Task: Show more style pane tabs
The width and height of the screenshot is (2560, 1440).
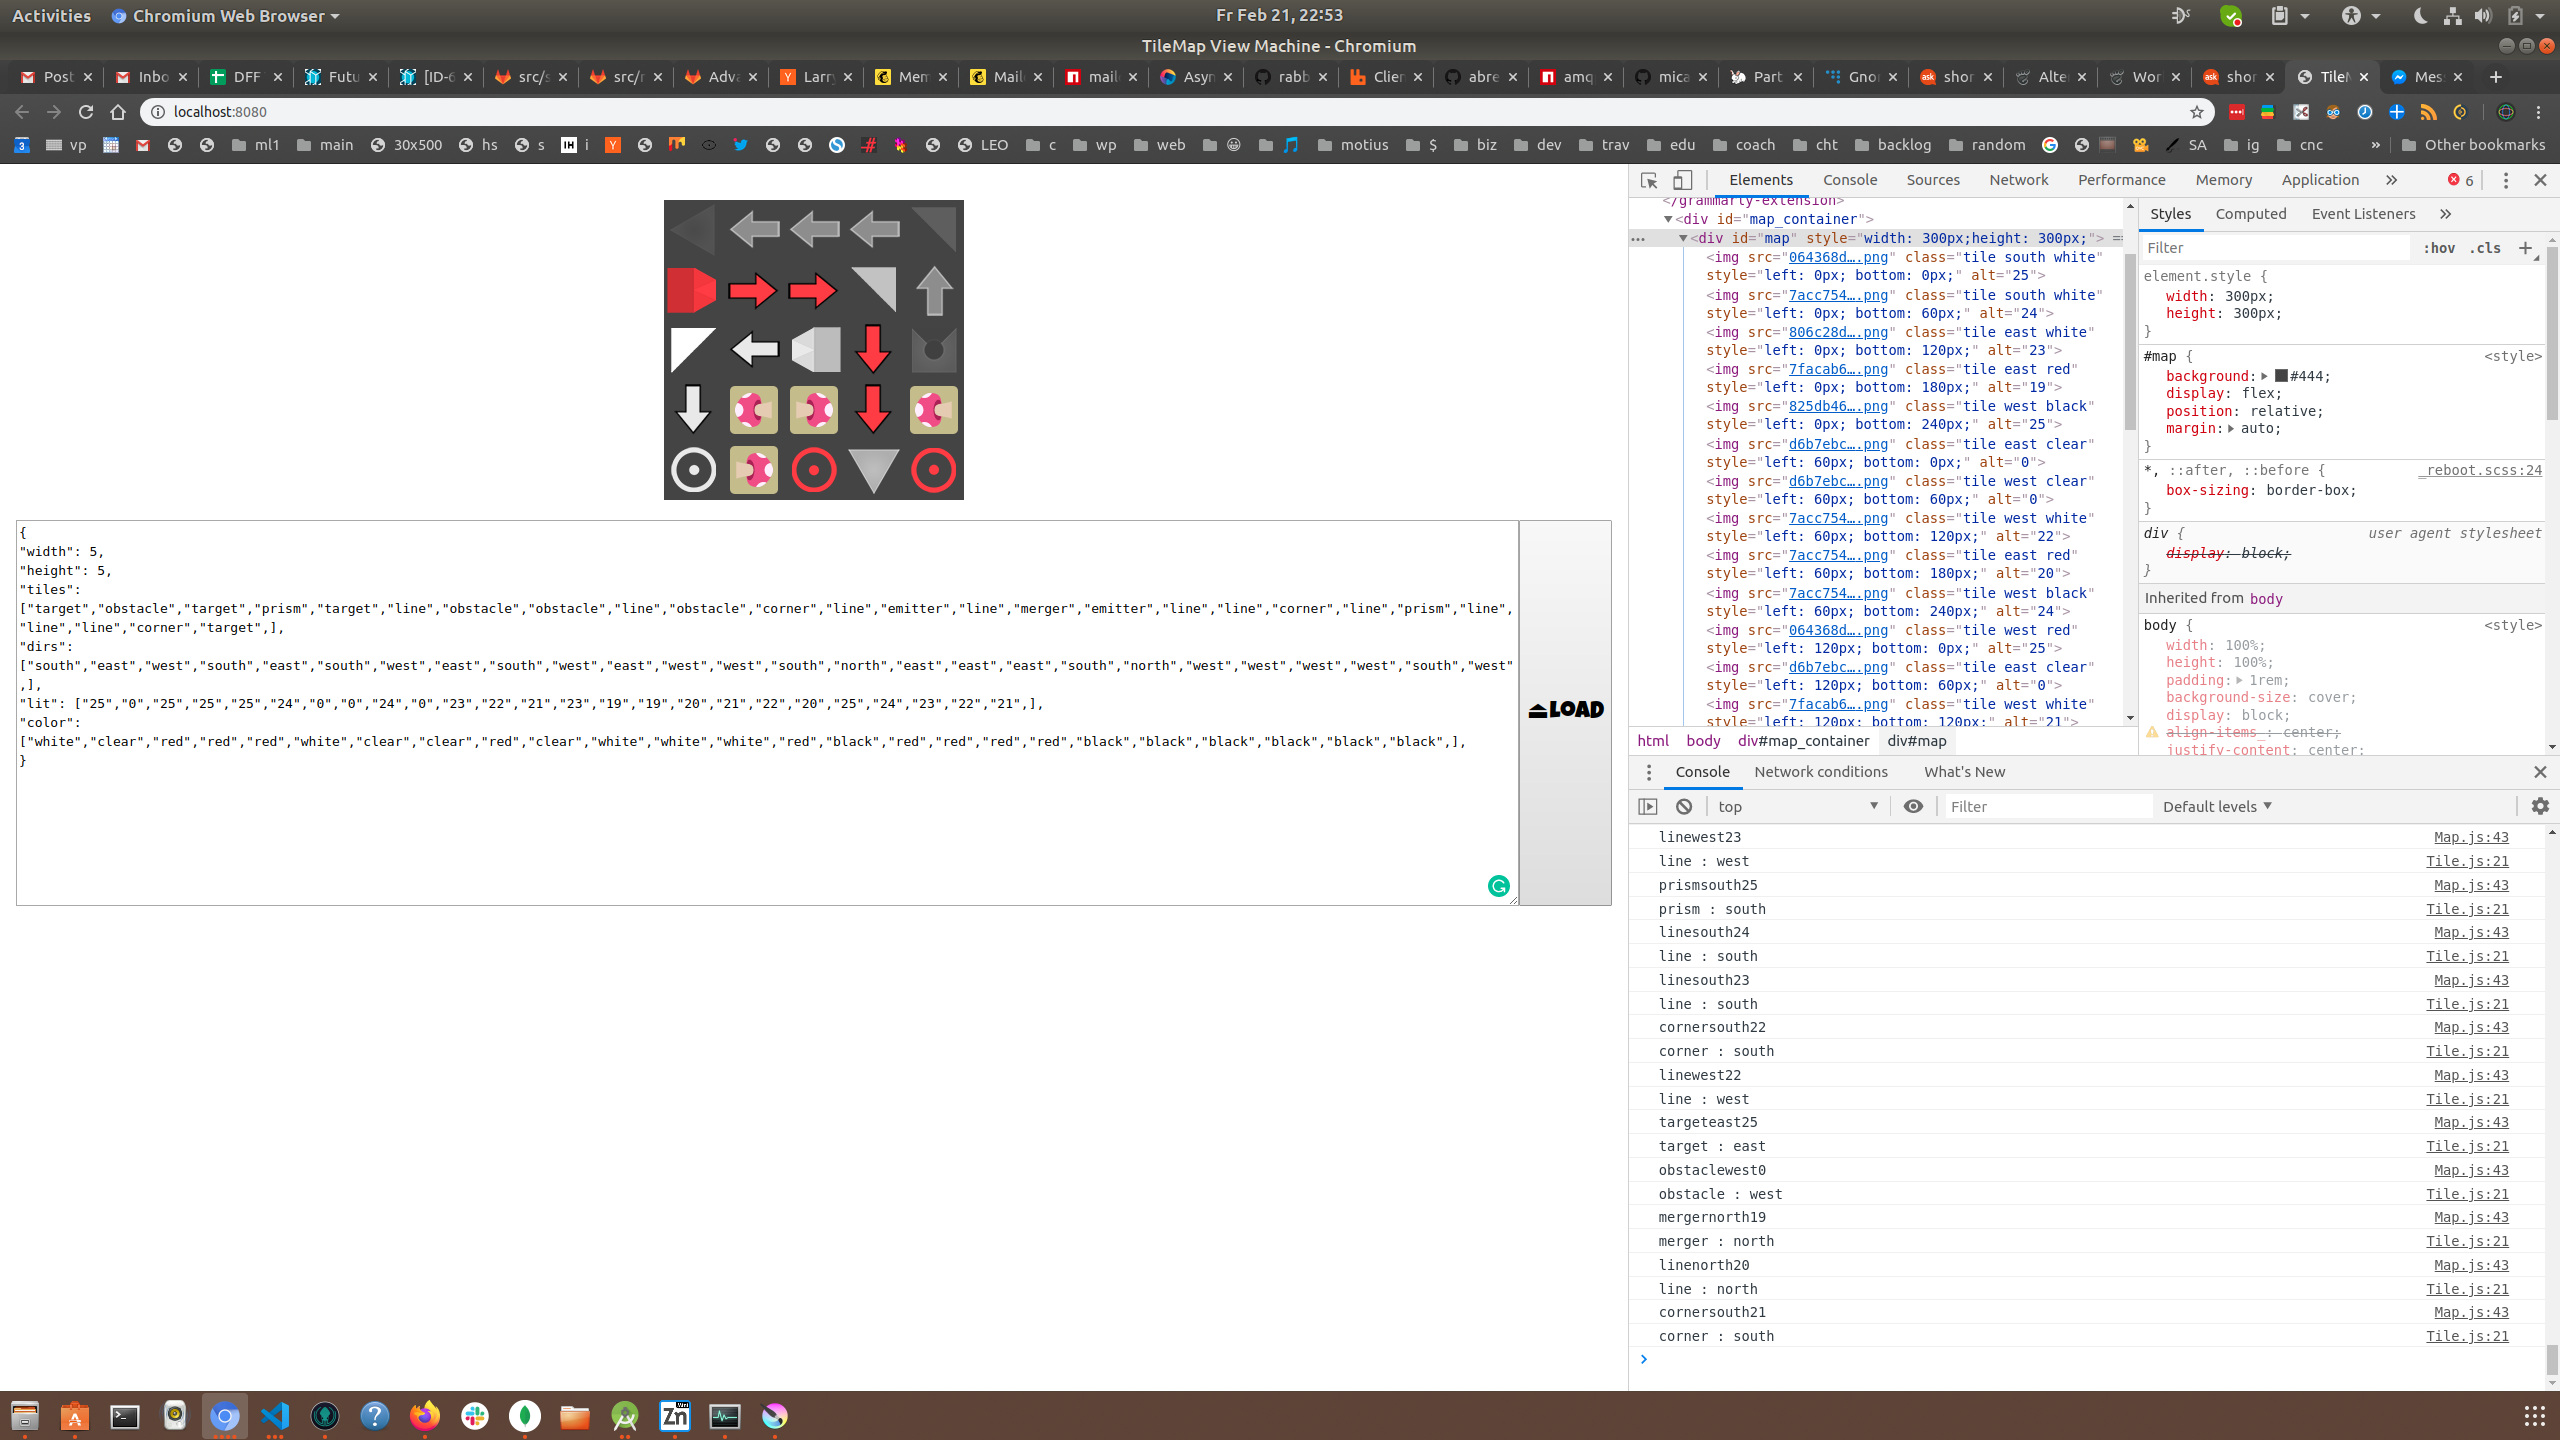Action: (2445, 214)
